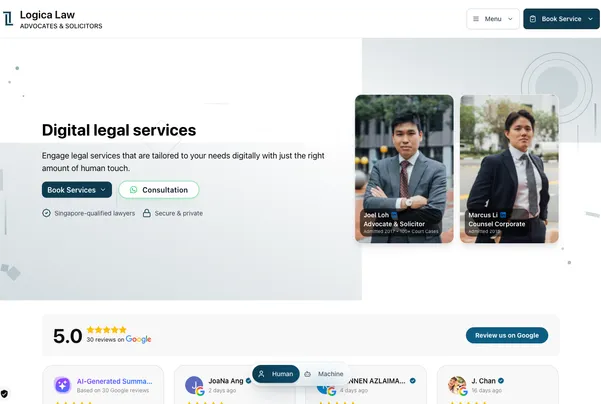Expand the Book Services hero dropdown
601x404 pixels.
point(77,190)
